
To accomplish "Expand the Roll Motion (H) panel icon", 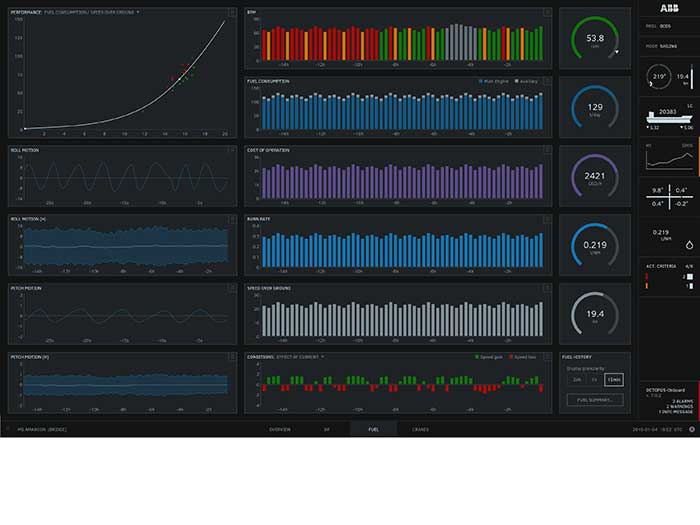I will [x=232, y=219].
